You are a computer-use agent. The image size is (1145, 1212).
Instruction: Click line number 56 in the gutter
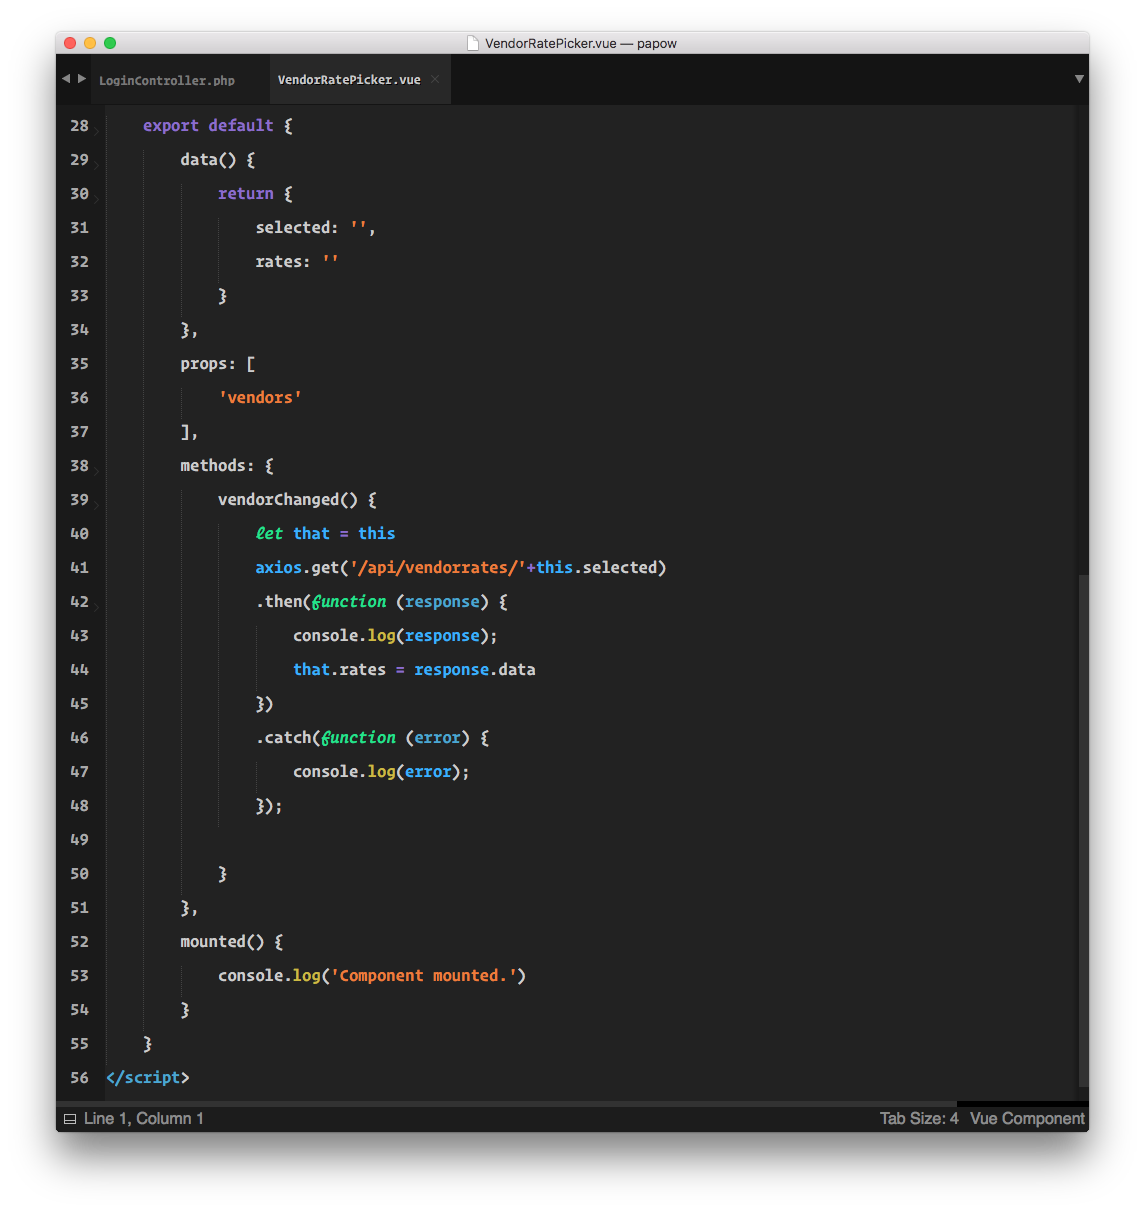point(79,1078)
